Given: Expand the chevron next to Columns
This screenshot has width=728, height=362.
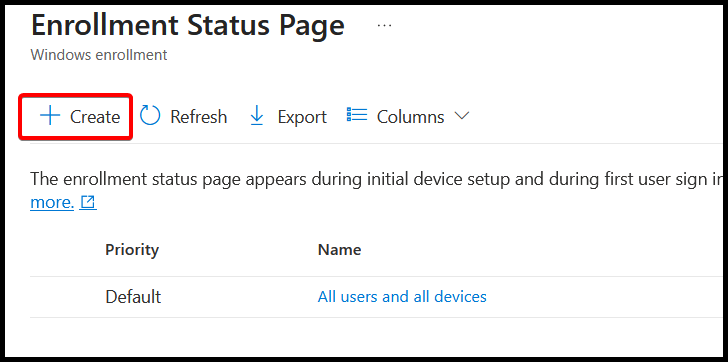Looking at the screenshot, I should click(x=462, y=116).
